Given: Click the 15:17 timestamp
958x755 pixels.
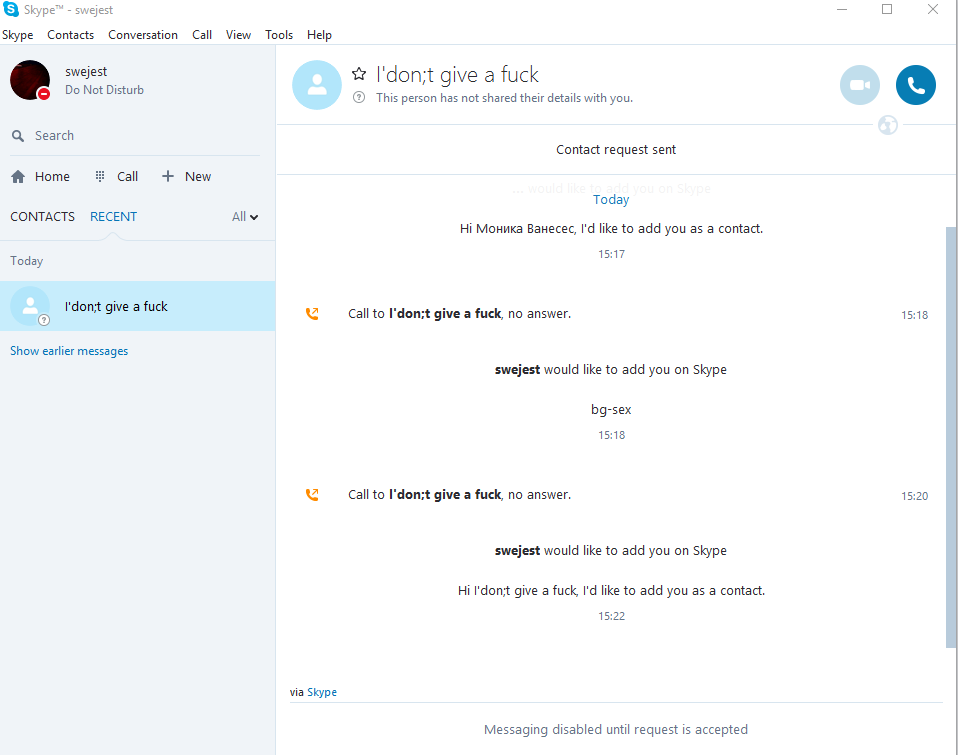Looking at the screenshot, I should tap(611, 254).
